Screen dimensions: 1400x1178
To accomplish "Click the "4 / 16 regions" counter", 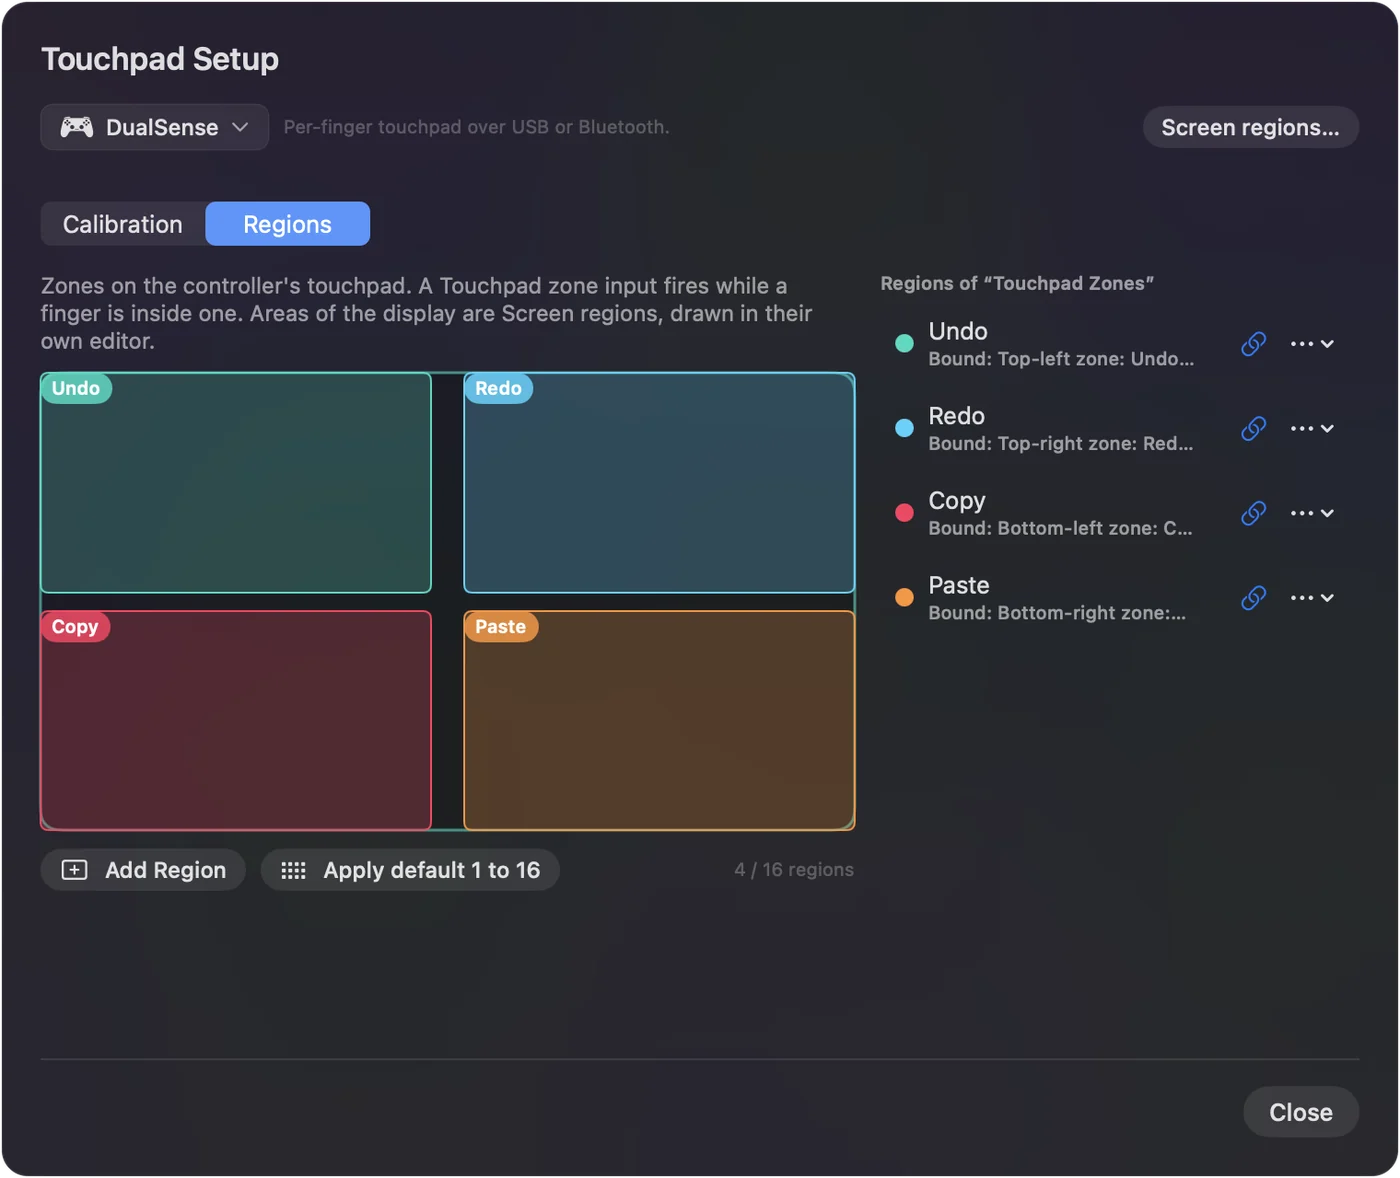I will [x=794, y=870].
